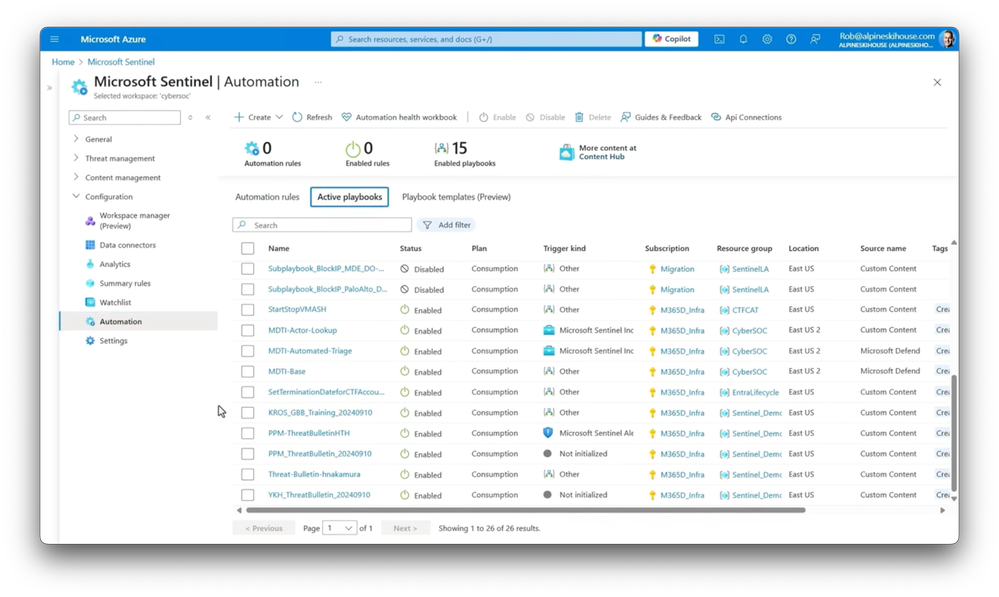The height and width of the screenshot is (597, 999).
Task: Open SetTerminationDateforCTFAccou playbook
Action: click(326, 392)
